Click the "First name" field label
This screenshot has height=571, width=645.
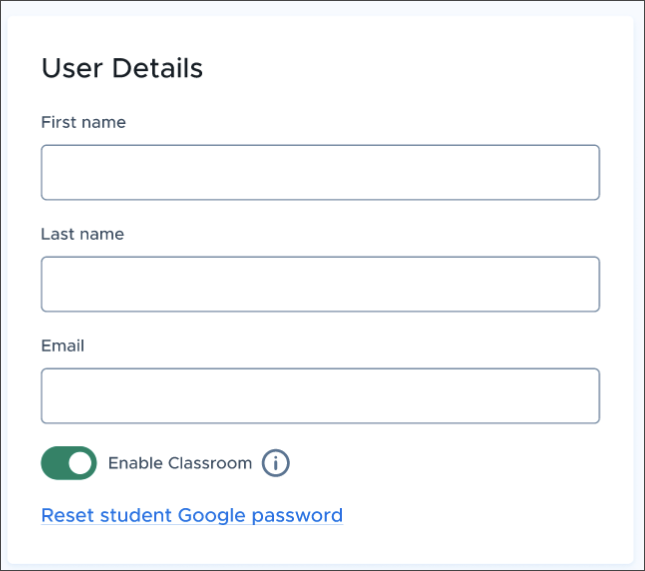[x=84, y=122]
